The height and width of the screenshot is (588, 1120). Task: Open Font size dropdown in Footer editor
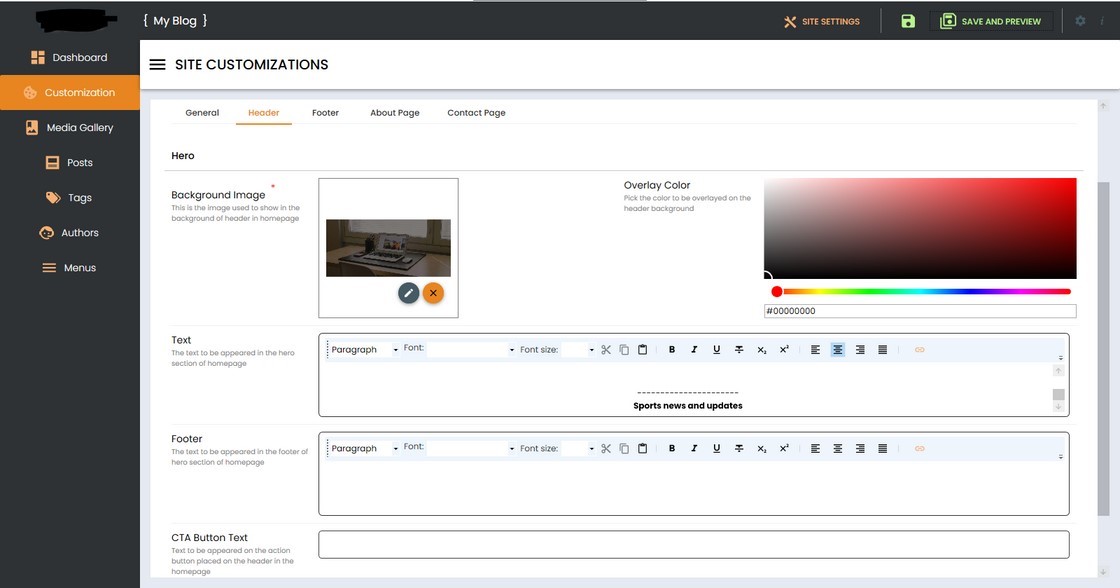[577, 449]
